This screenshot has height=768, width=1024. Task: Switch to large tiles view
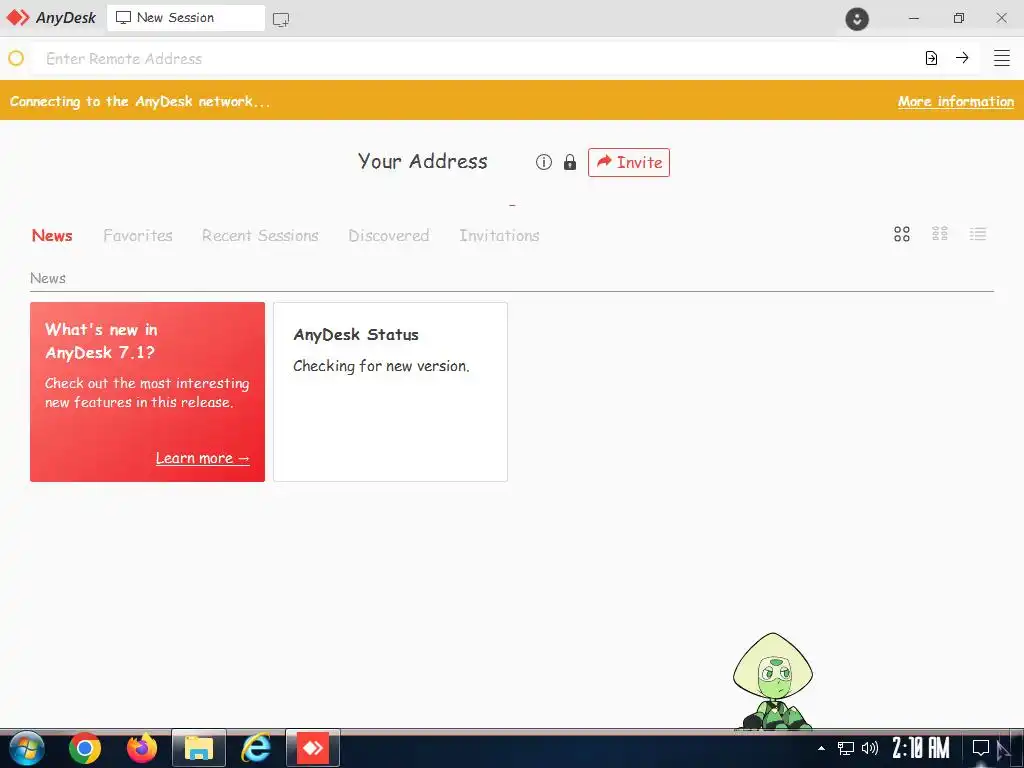click(x=902, y=234)
